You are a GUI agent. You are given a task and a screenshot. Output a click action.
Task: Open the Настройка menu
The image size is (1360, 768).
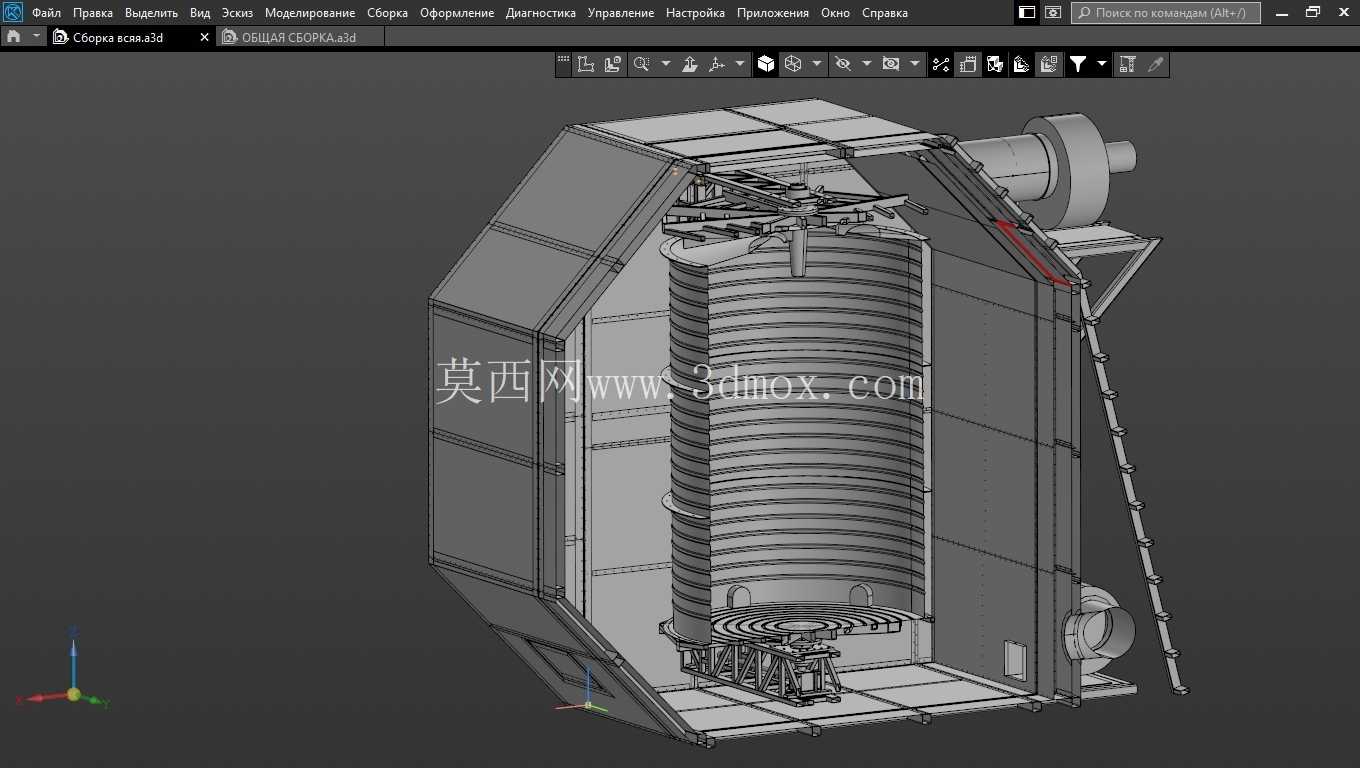click(x=695, y=13)
